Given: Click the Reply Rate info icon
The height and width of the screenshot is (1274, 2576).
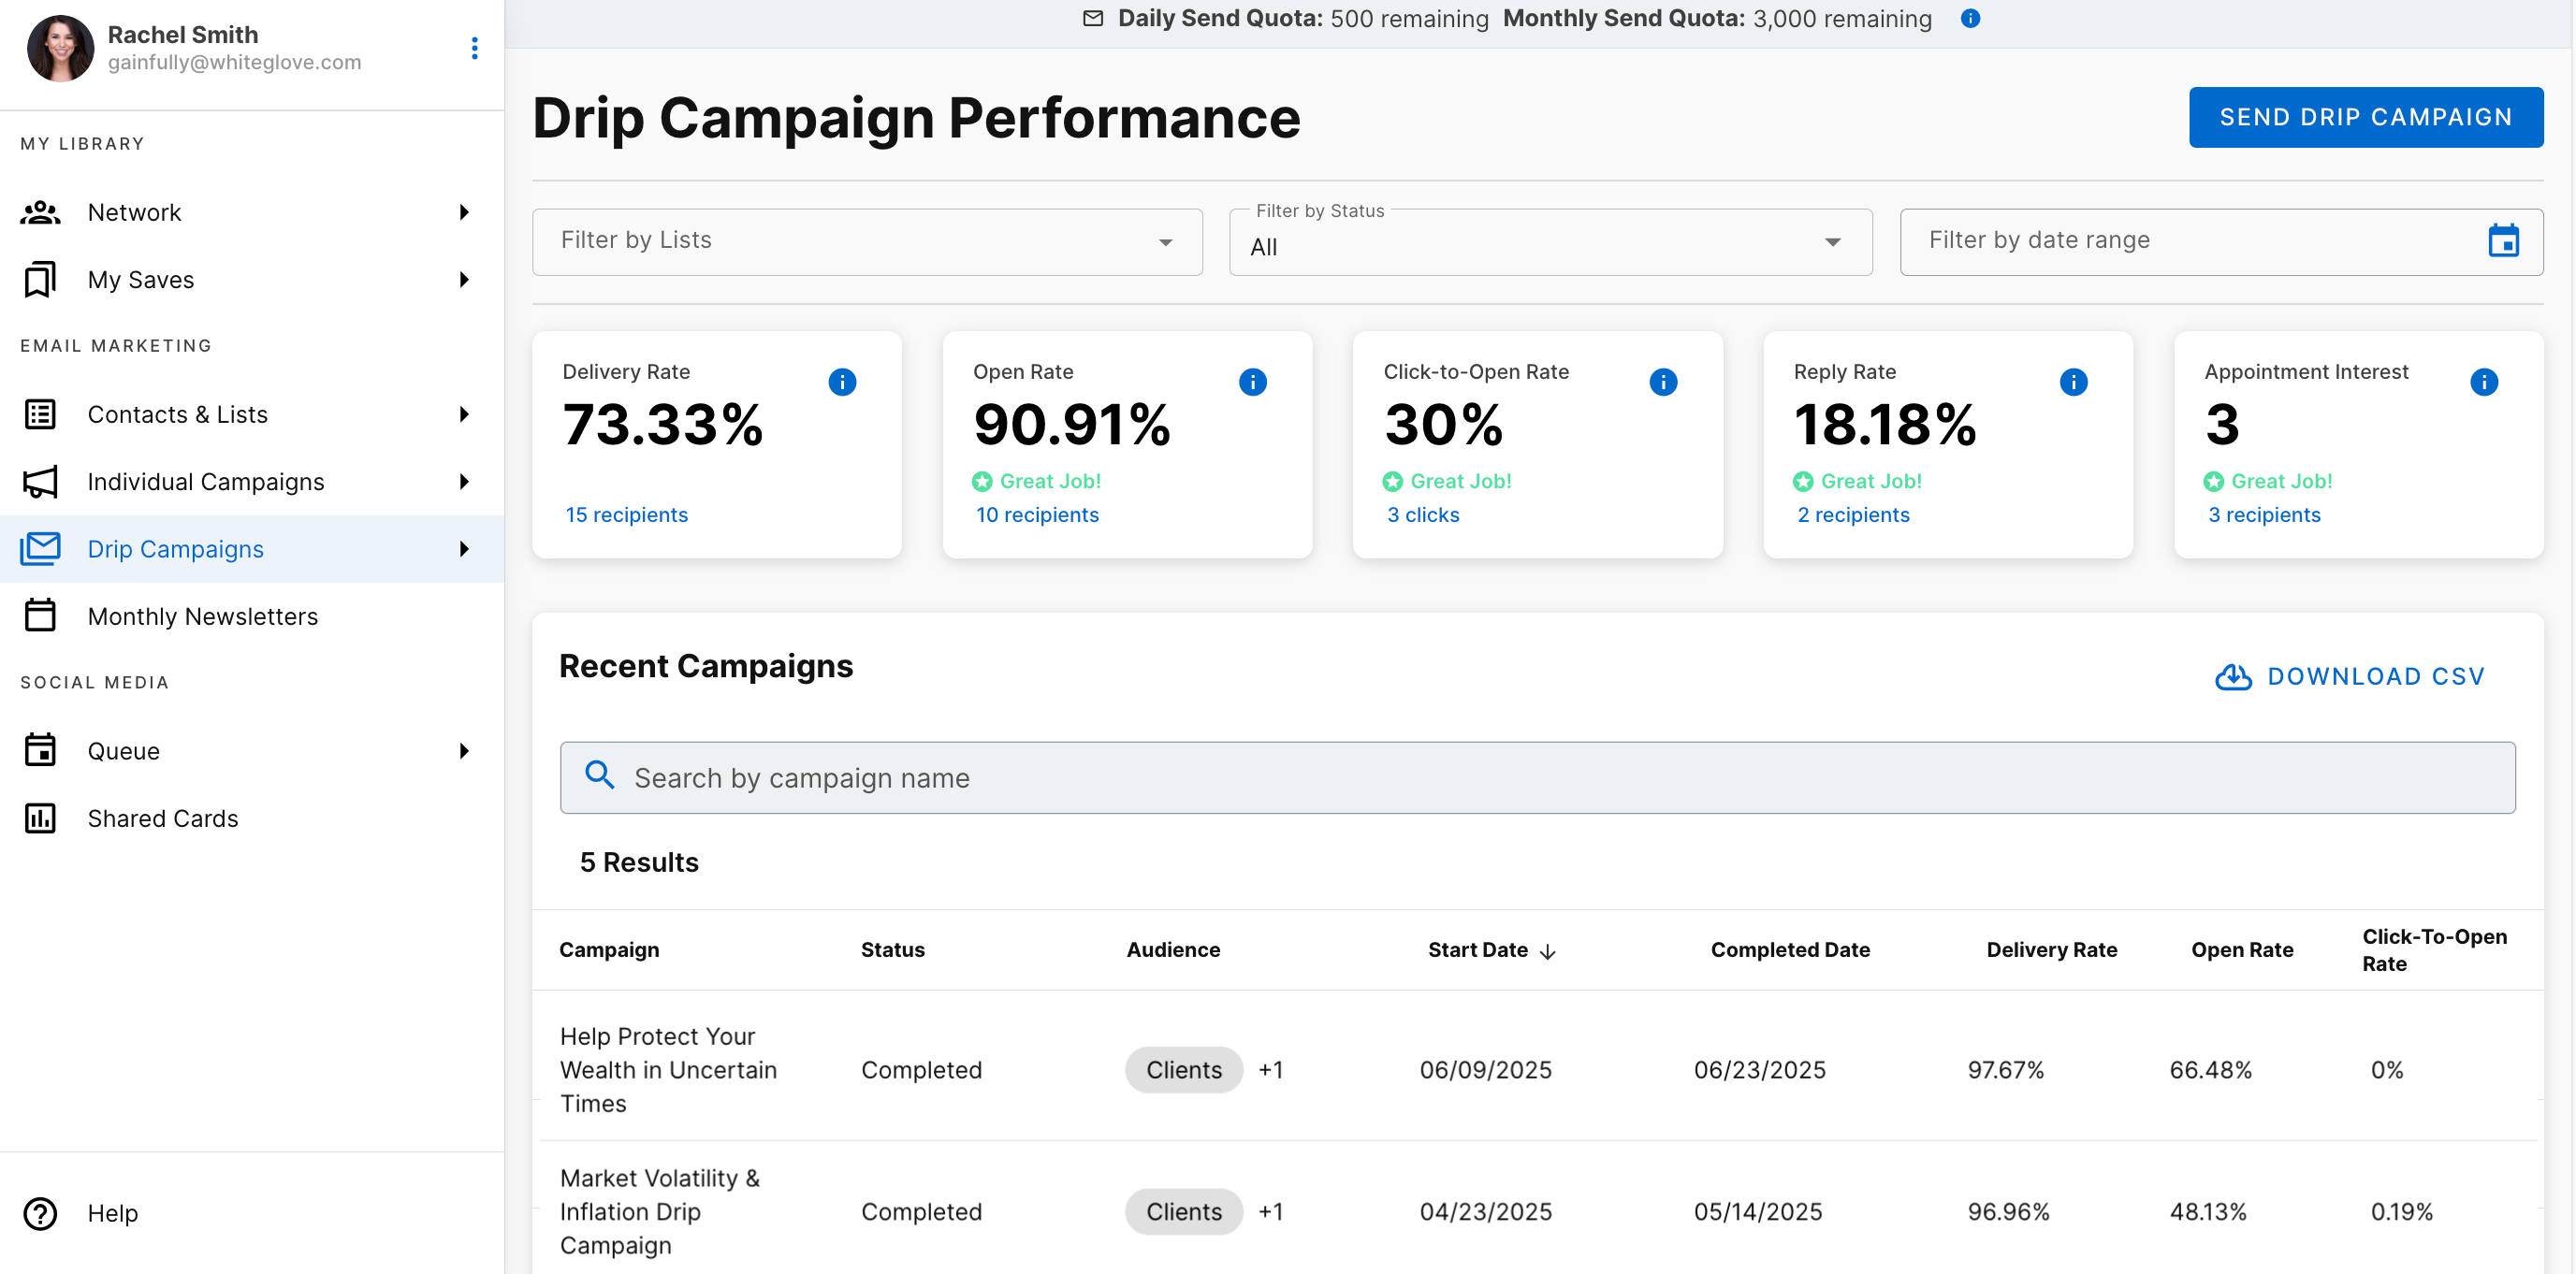Looking at the screenshot, I should pos(2073,382).
